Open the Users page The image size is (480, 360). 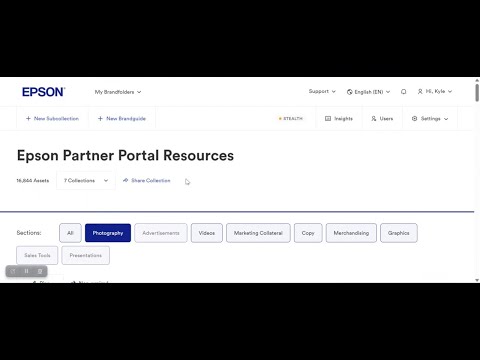[382, 119]
